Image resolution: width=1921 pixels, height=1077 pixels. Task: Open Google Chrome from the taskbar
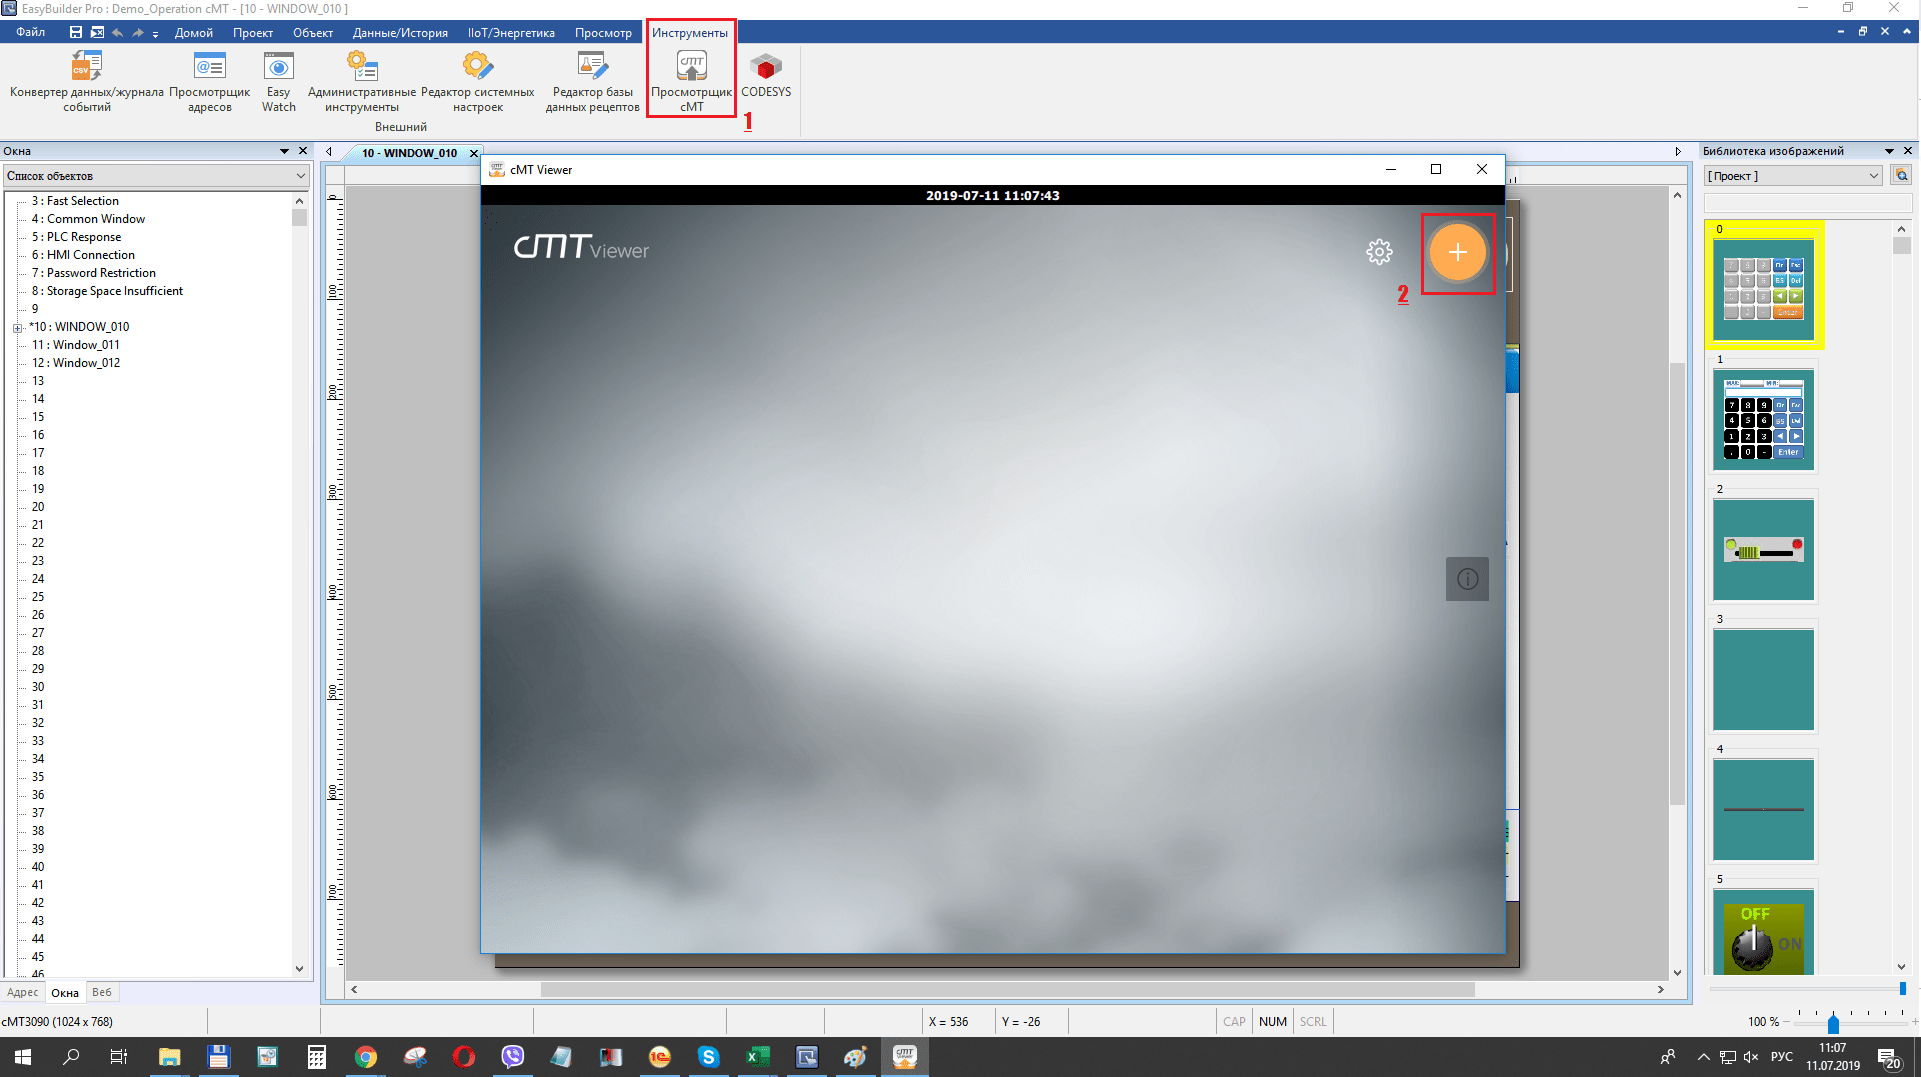click(366, 1057)
